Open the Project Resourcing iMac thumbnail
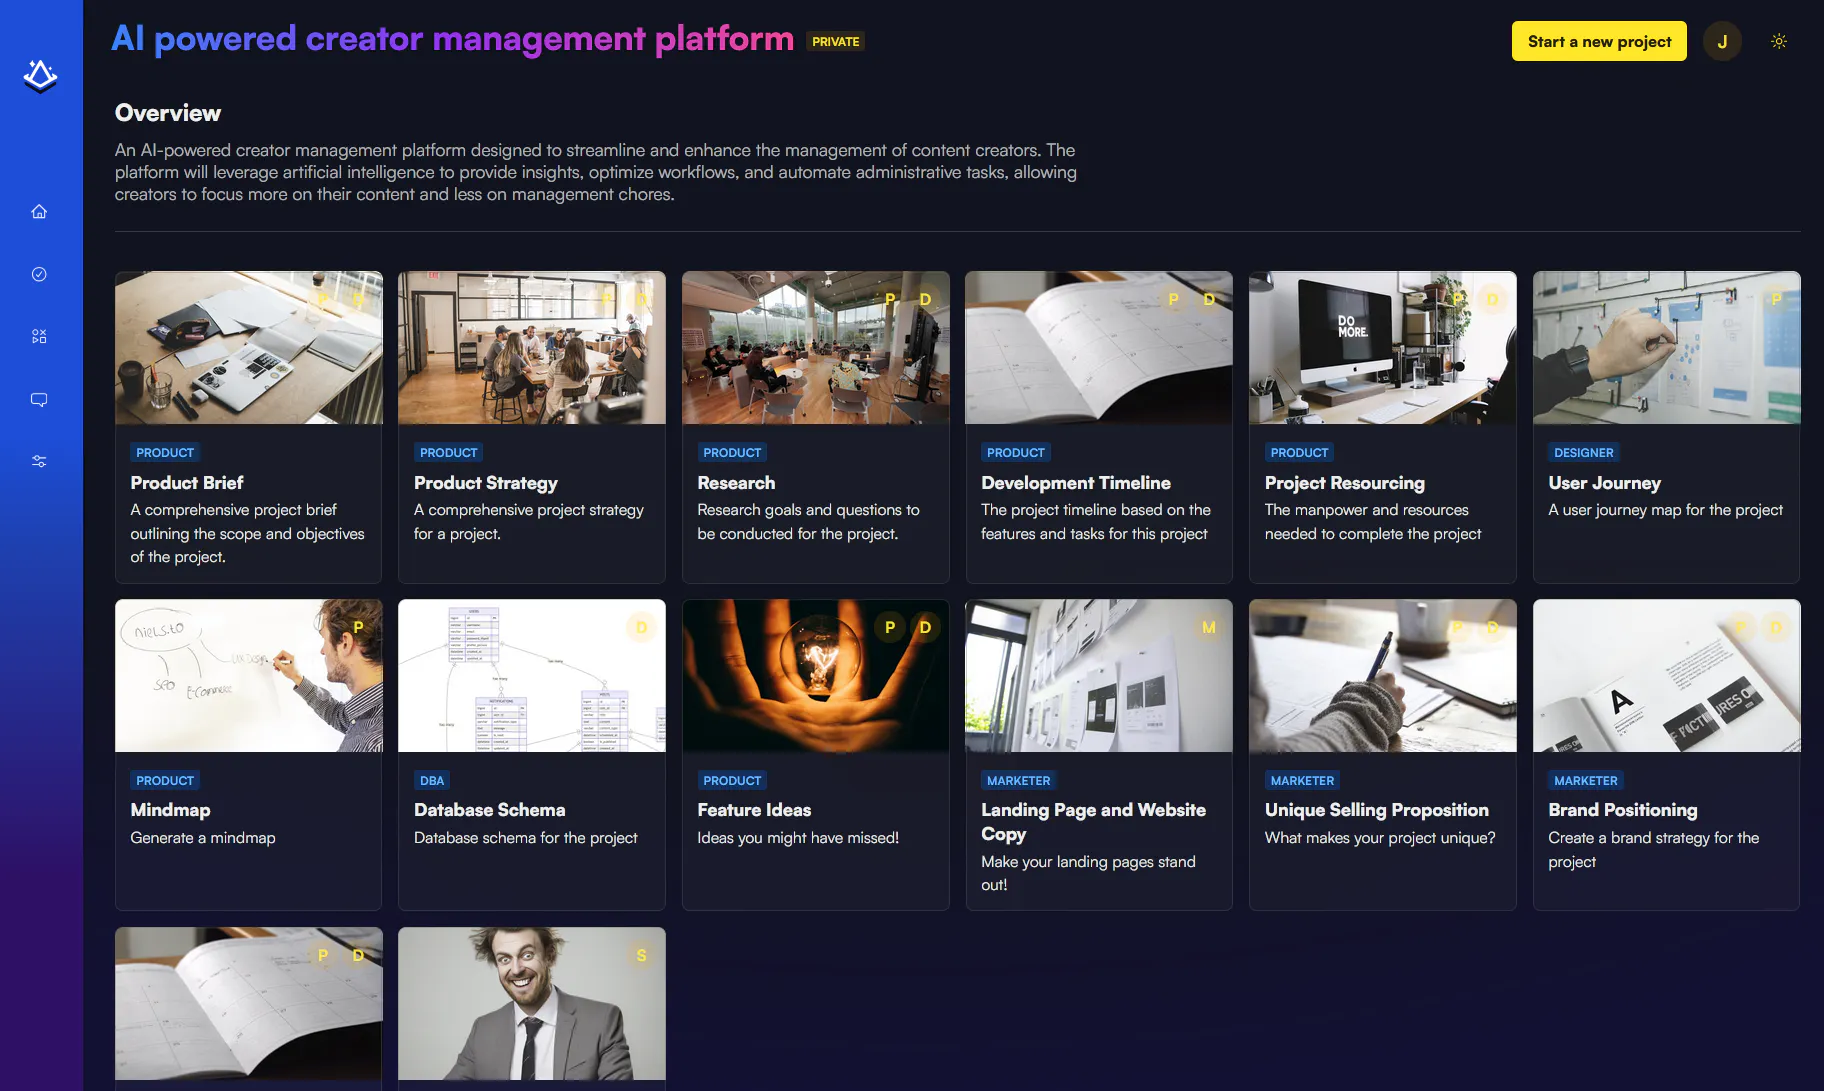The width and height of the screenshot is (1824, 1091). point(1383,348)
